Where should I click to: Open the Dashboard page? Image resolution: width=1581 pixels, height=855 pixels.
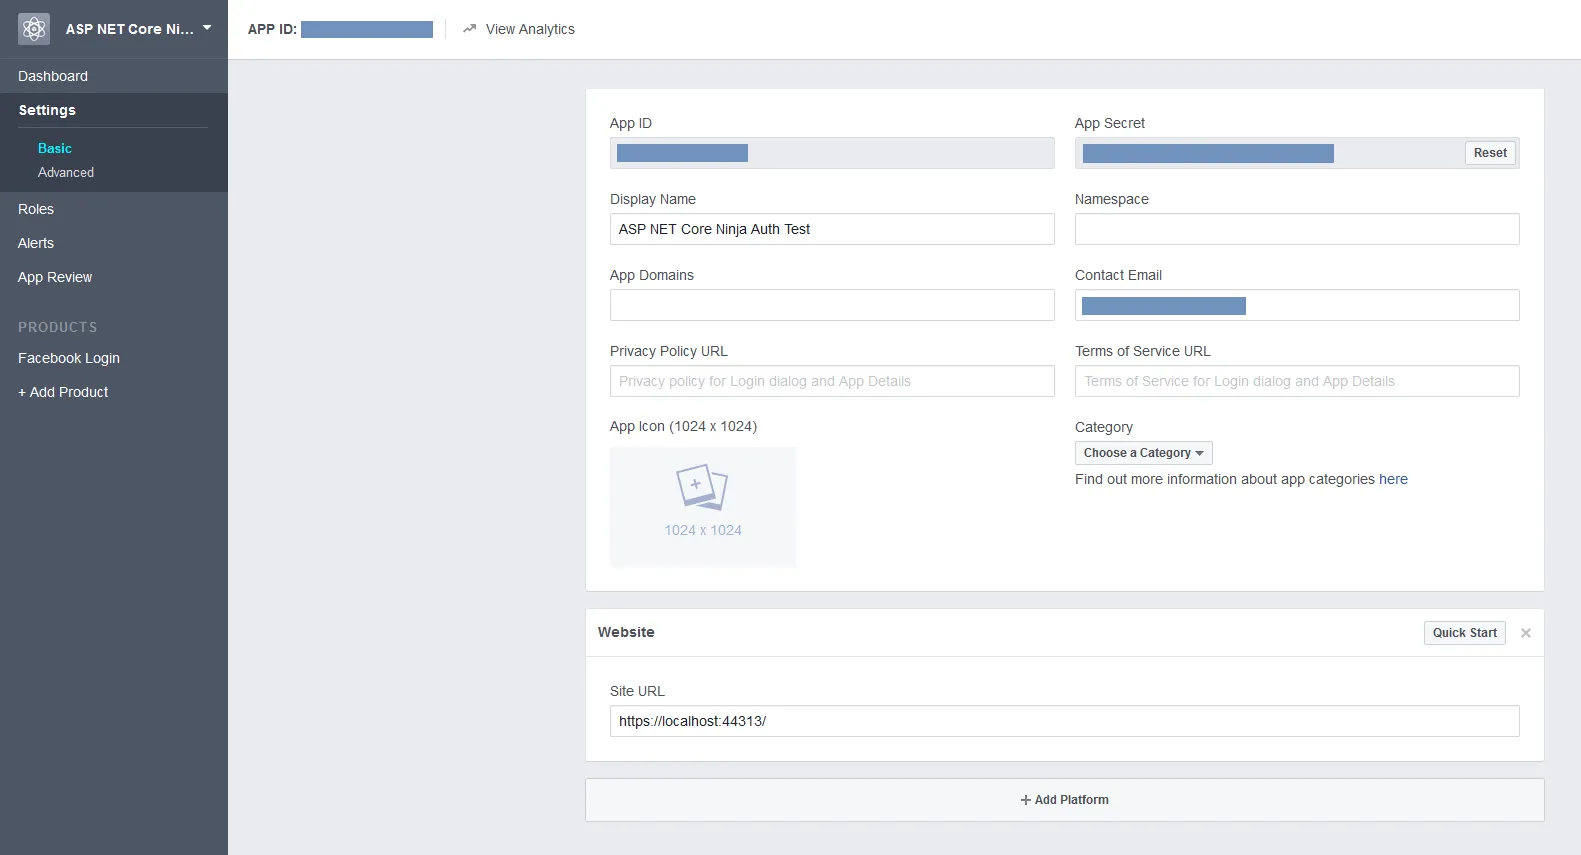tap(53, 76)
